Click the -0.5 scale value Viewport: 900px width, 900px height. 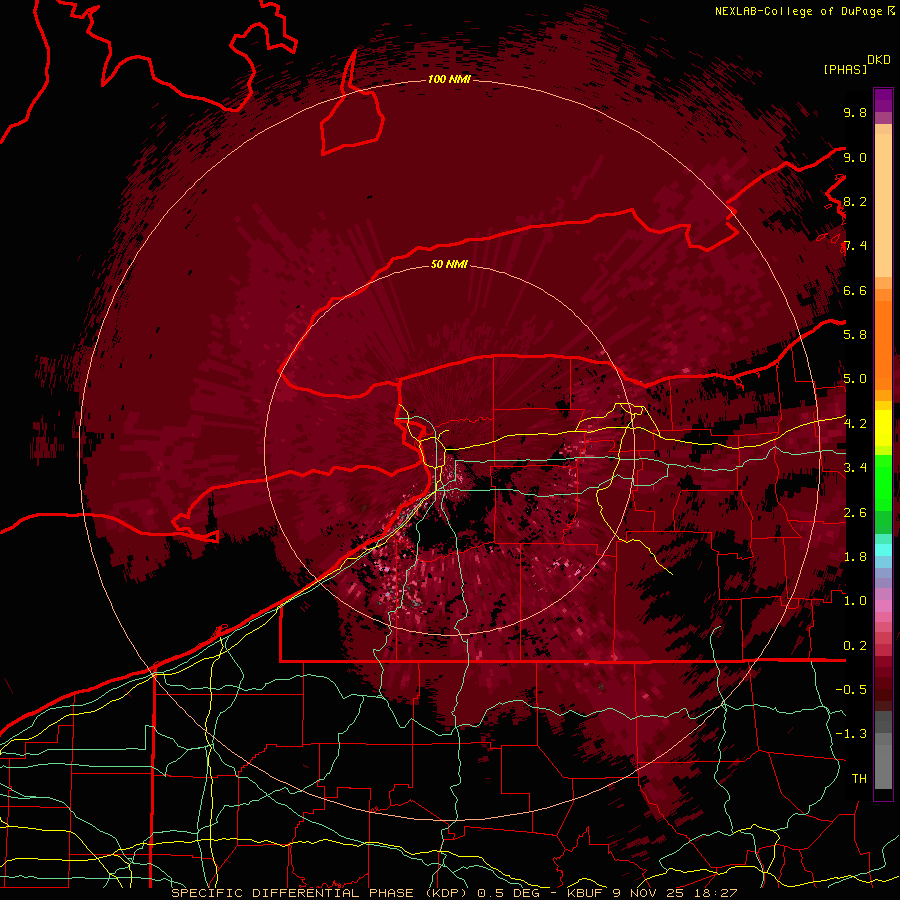[x=851, y=690]
